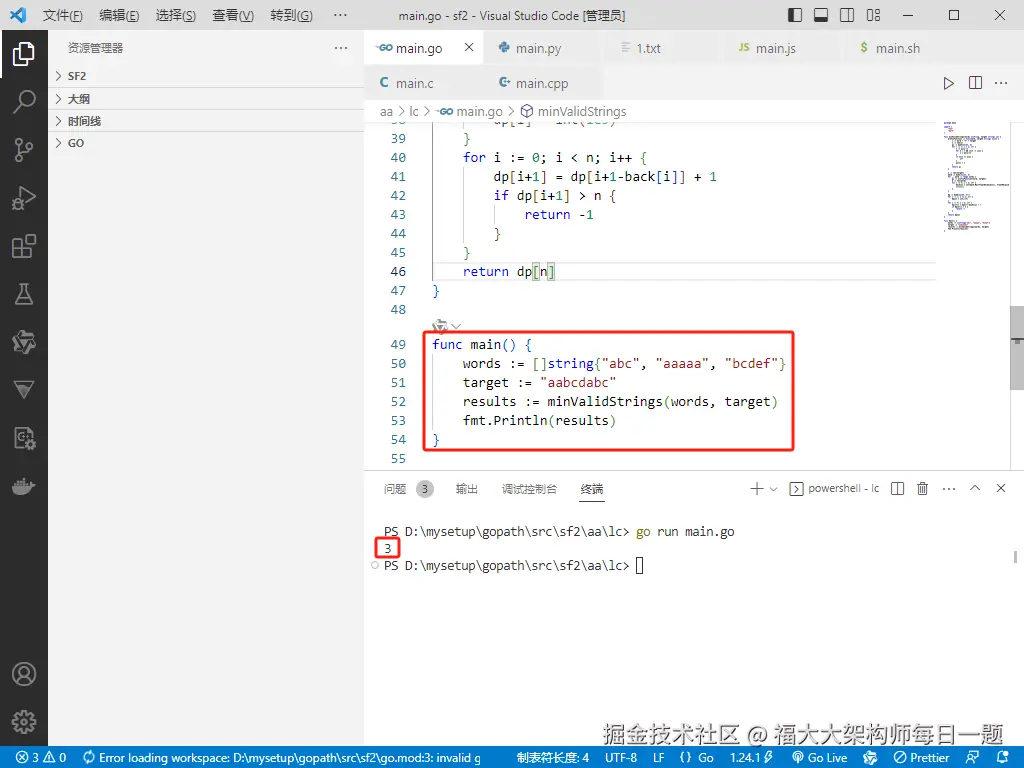1024x768 pixels.
Task: Toggle bottom panel visibility in title bar
Action: (x=821, y=15)
